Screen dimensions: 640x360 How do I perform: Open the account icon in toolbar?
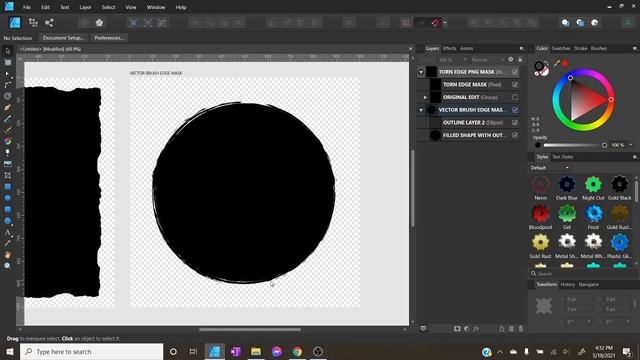point(628,23)
